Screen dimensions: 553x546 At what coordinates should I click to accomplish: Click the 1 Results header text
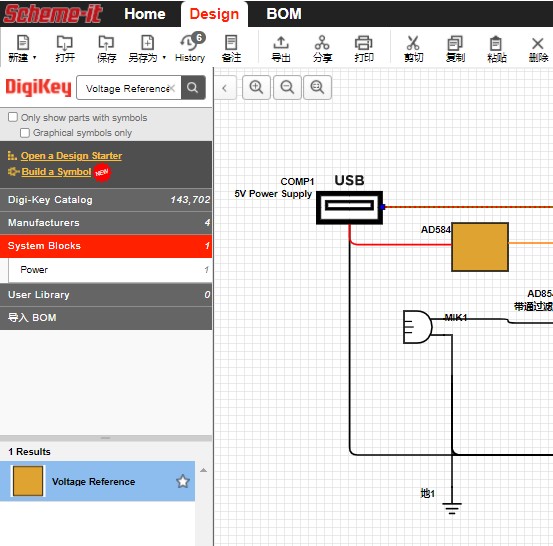click(29, 451)
